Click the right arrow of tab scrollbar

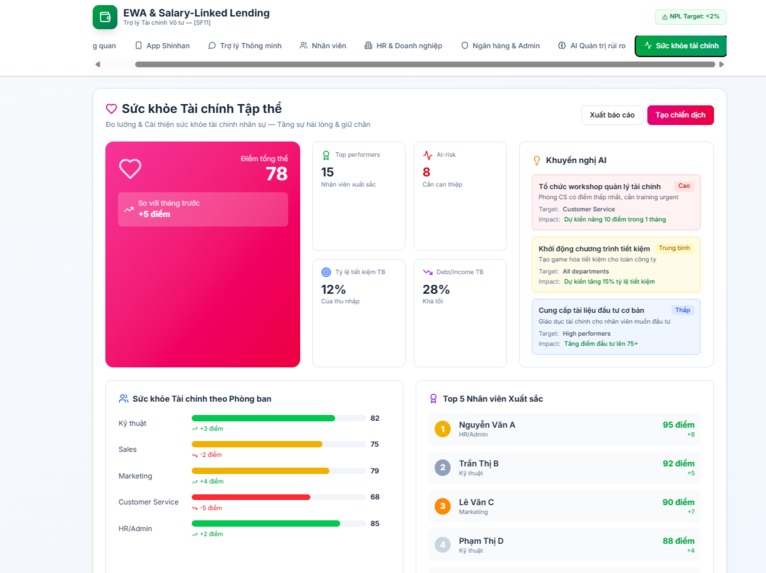(721, 64)
